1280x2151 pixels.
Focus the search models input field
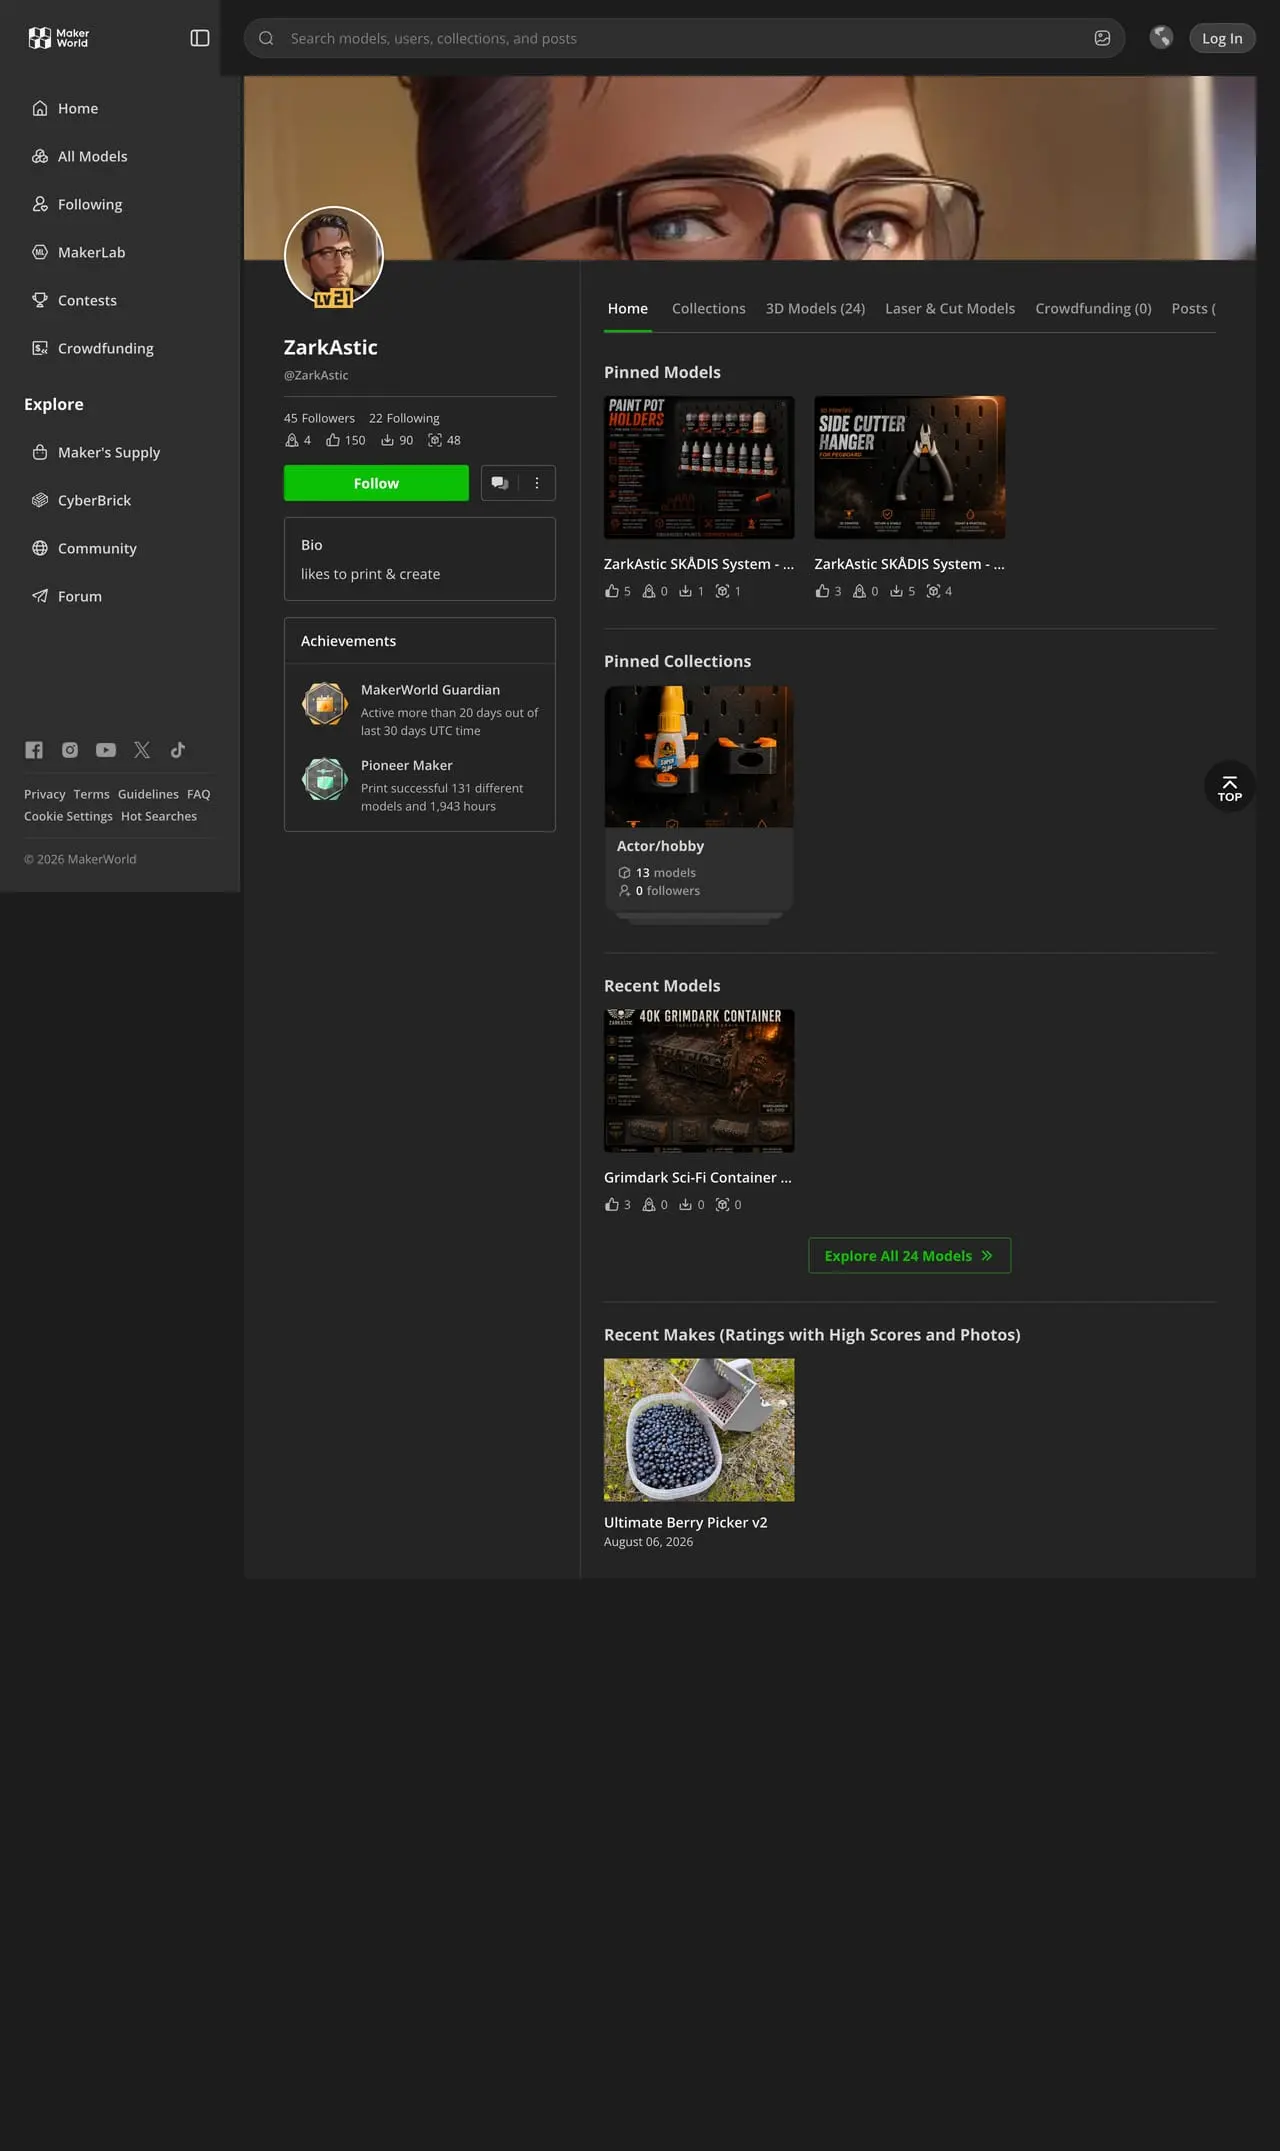tap(684, 38)
